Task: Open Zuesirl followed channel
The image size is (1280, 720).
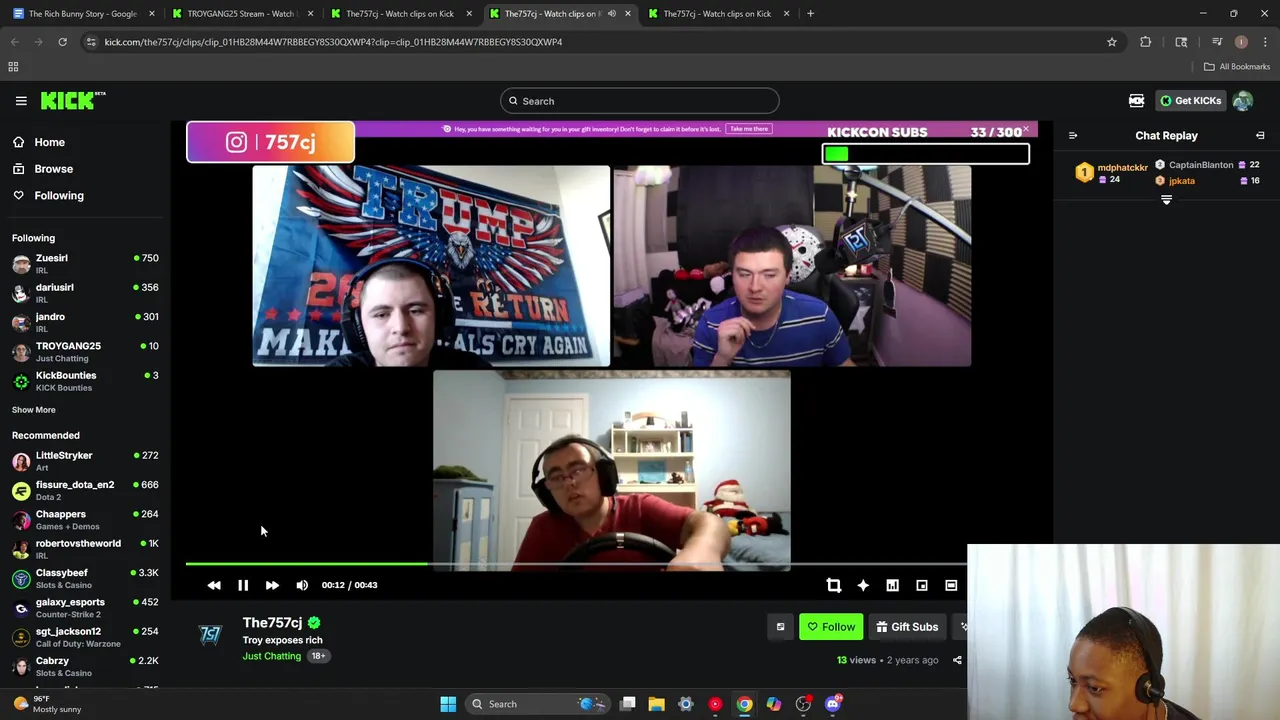Action: 85,264
